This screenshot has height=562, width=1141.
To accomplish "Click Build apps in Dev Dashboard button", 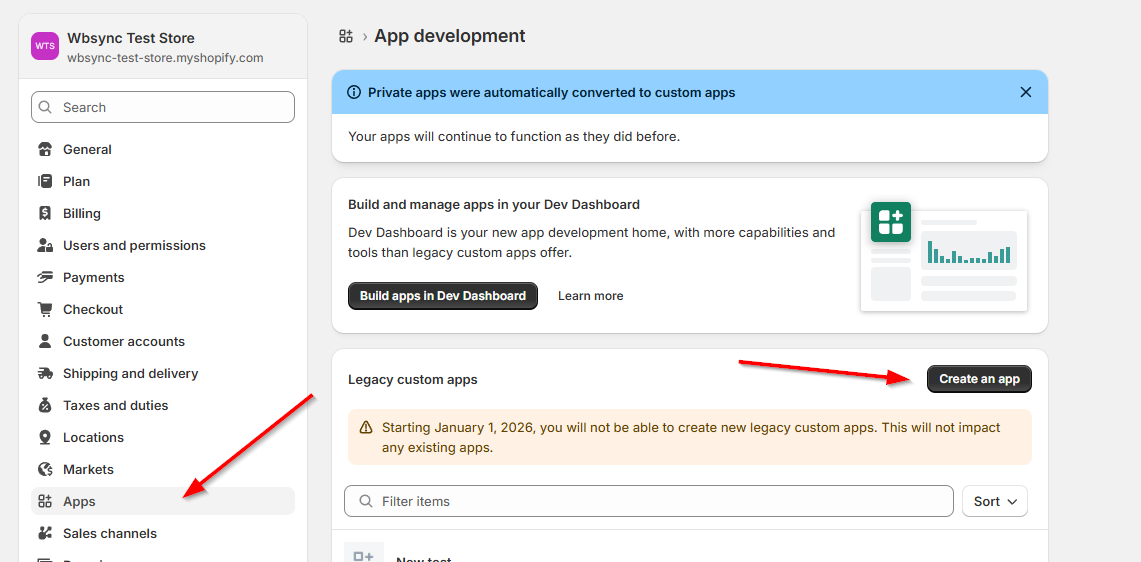I will (442, 296).
